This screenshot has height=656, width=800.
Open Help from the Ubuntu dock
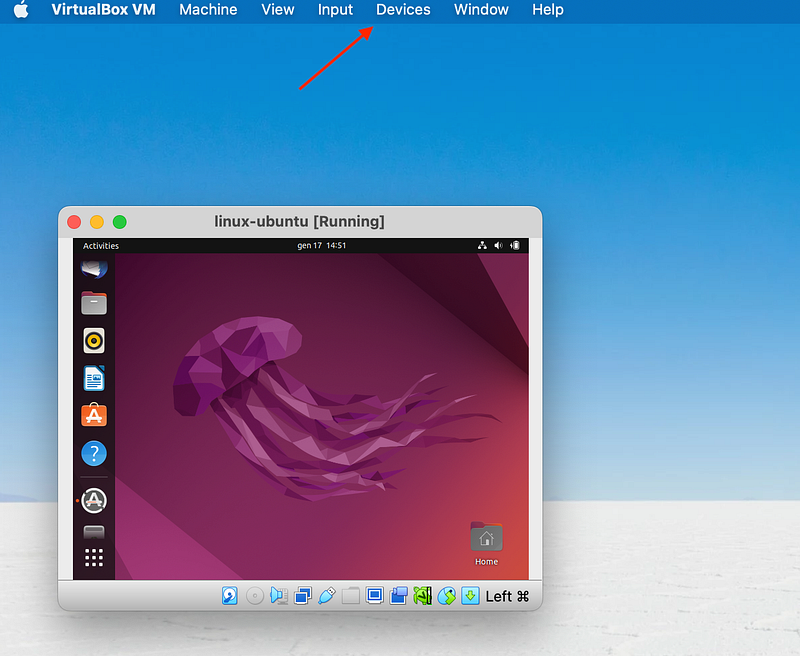tap(94, 453)
